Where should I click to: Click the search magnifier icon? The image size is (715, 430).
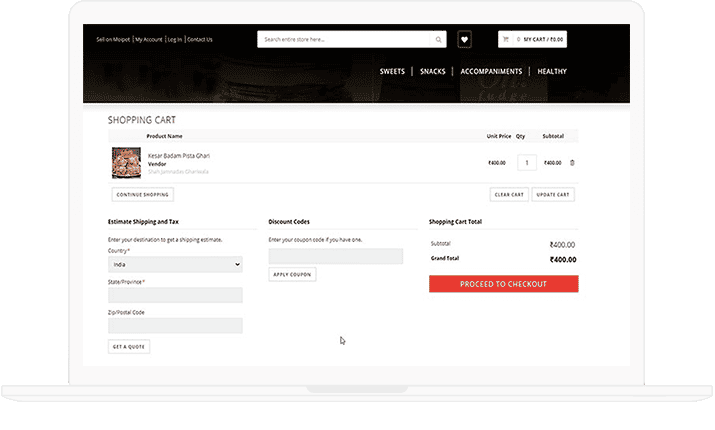tap(438, 40)
